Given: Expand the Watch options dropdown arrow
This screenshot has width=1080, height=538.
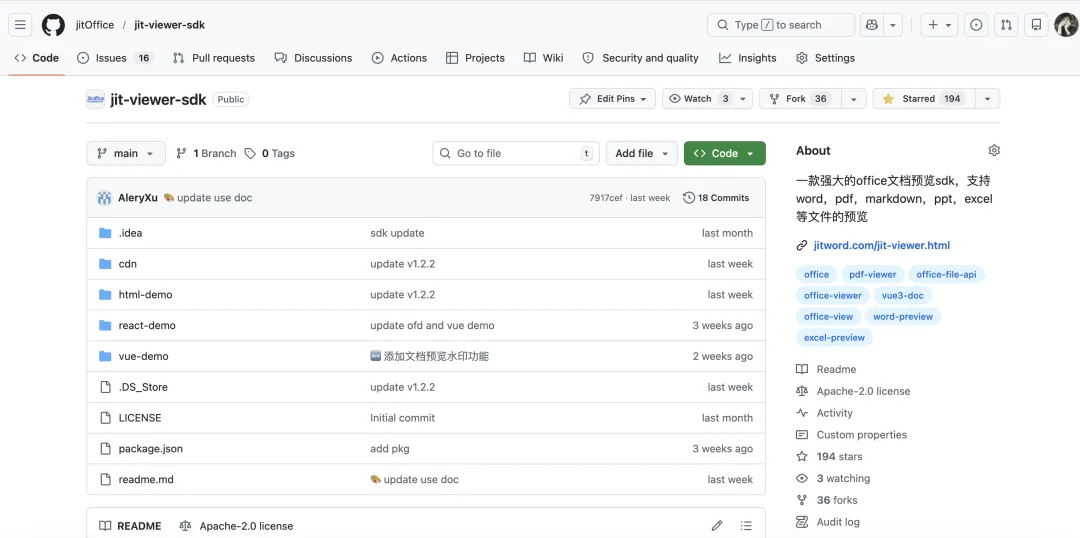Looking at the screenshot, I should [x=743, y=99].
